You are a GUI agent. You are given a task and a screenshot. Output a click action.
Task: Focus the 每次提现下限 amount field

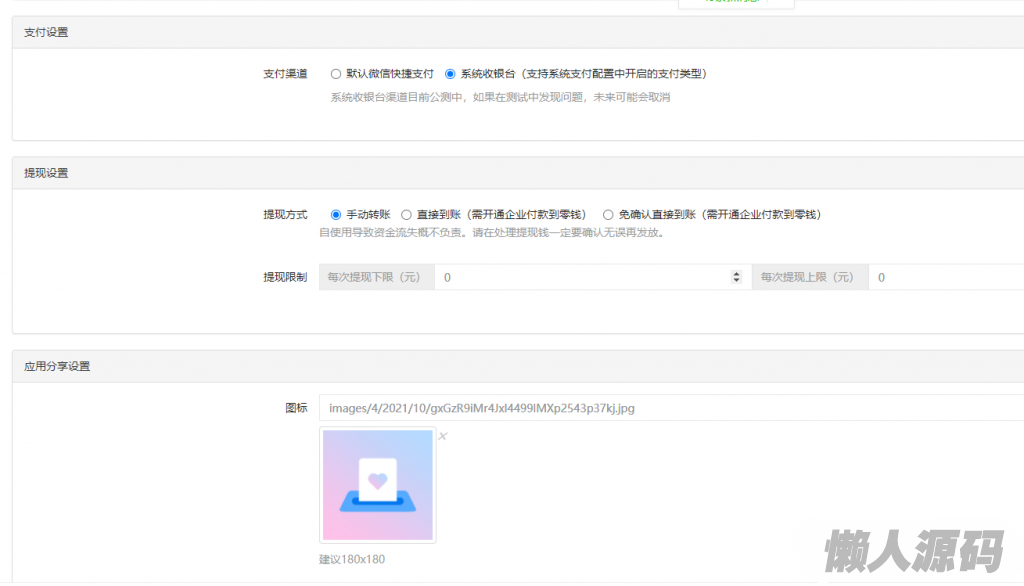pyautogui.click(x=585, y=277)
